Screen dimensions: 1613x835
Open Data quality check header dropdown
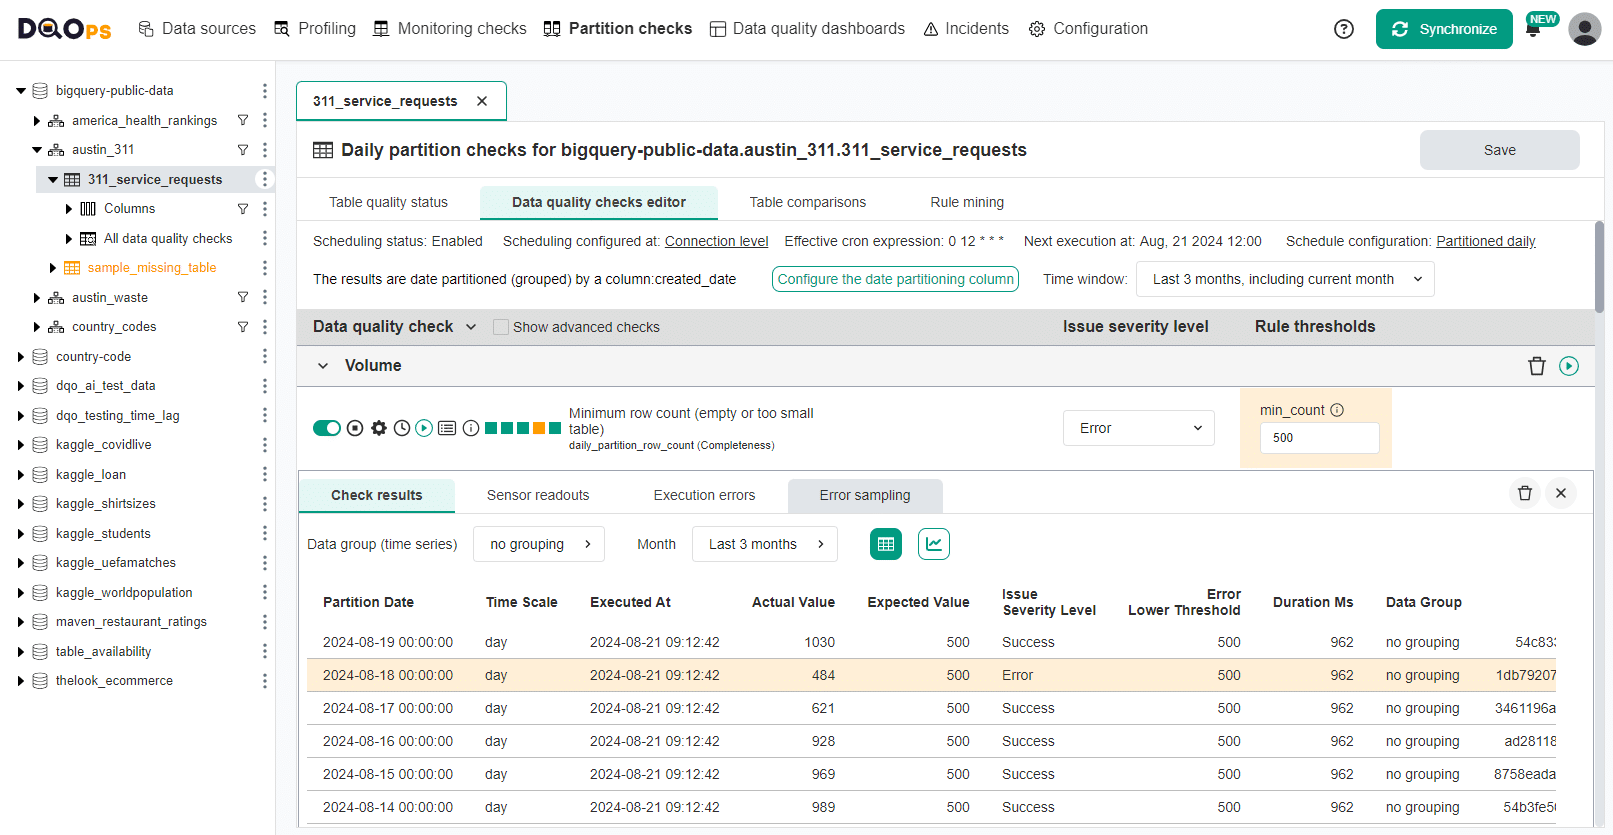[x=471, y=327]
